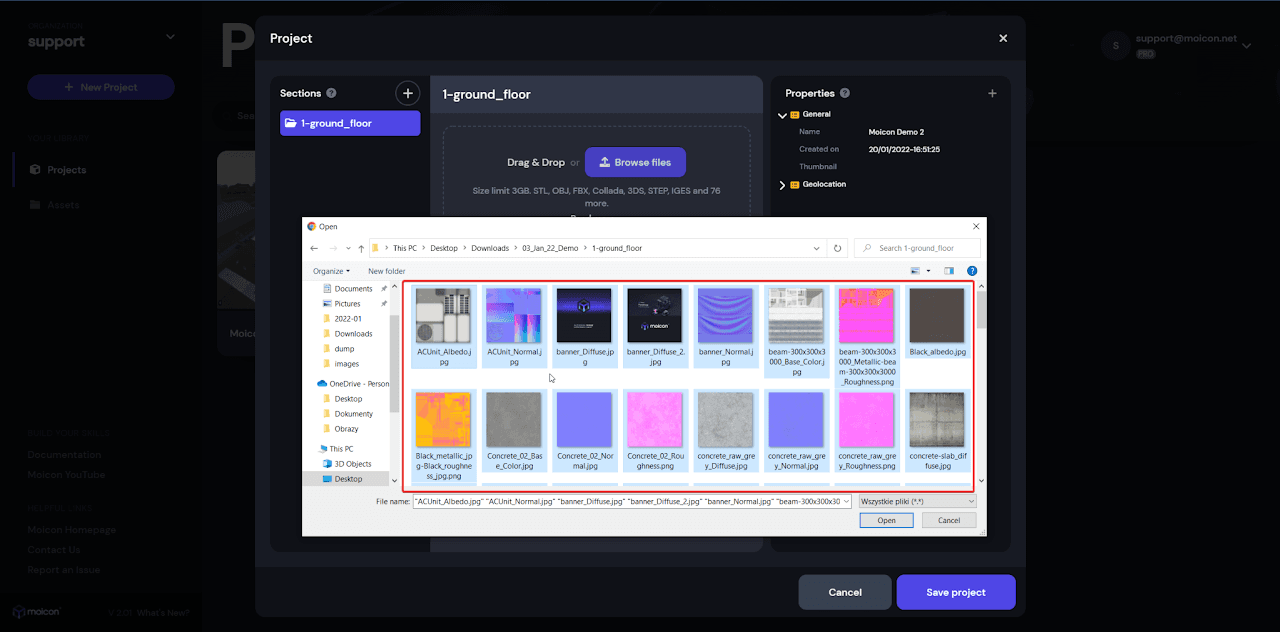Viewport: 1280px width, 632px height.
Task: Click the change view icon in file dialog
Action: click(x=915, y=271)
